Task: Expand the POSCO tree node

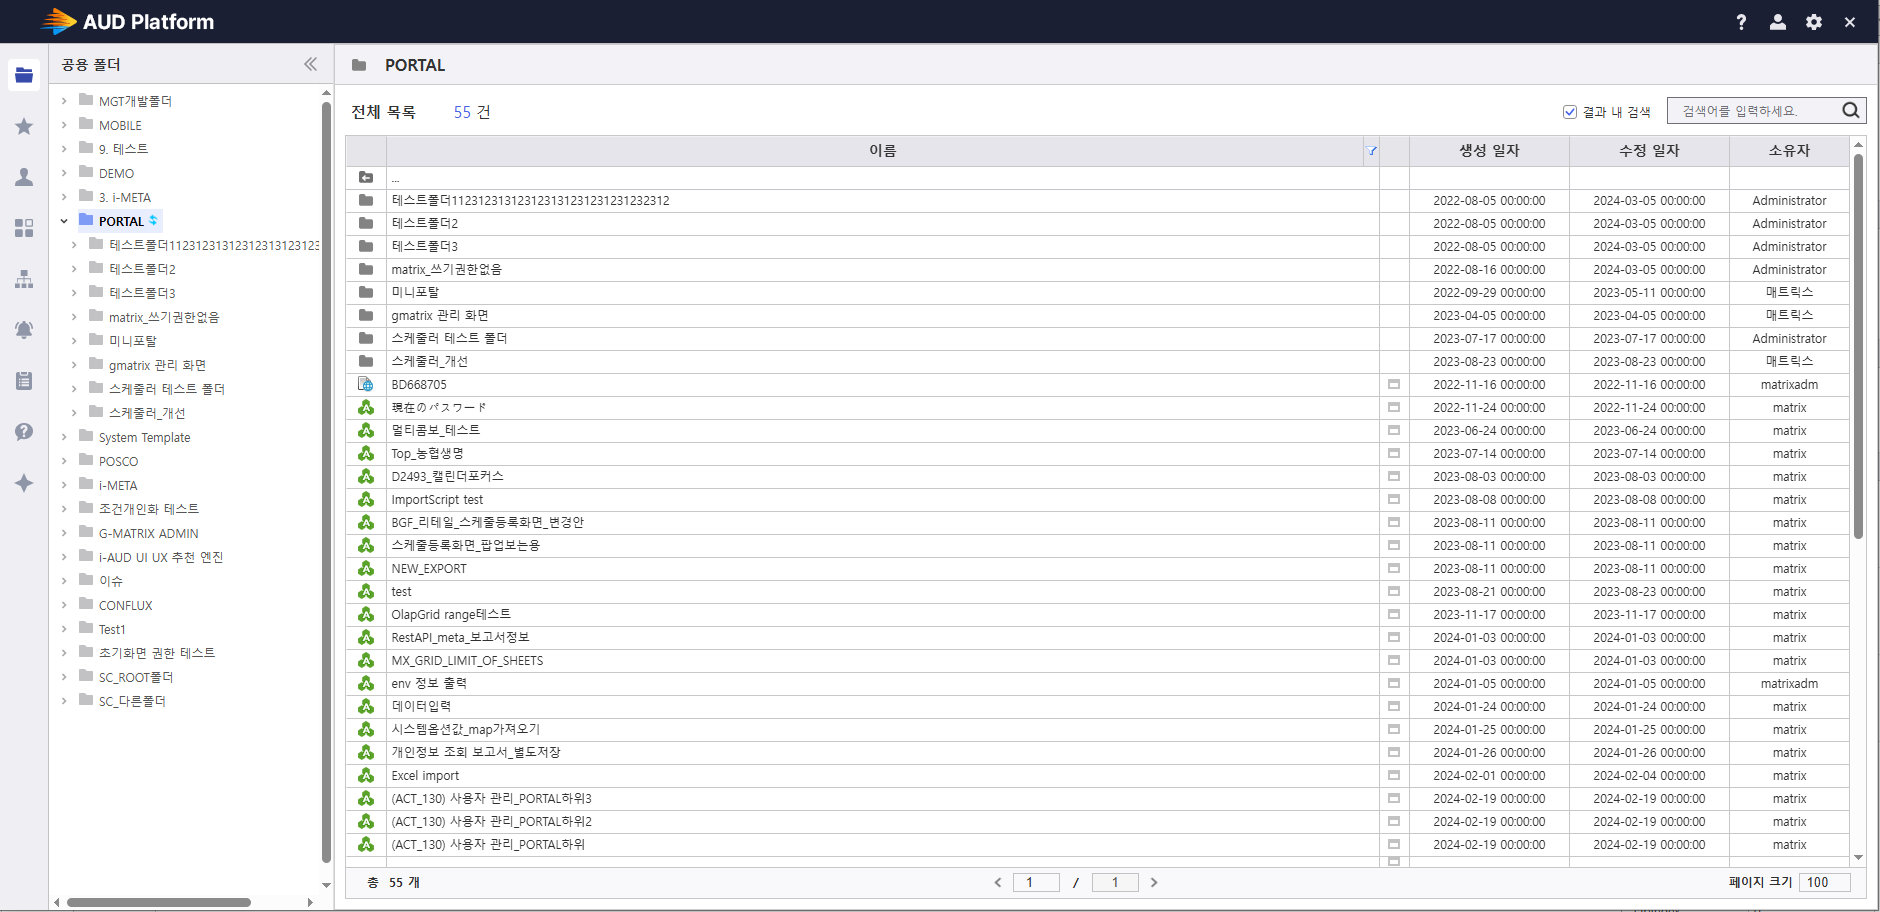Action: coord(64,461)
